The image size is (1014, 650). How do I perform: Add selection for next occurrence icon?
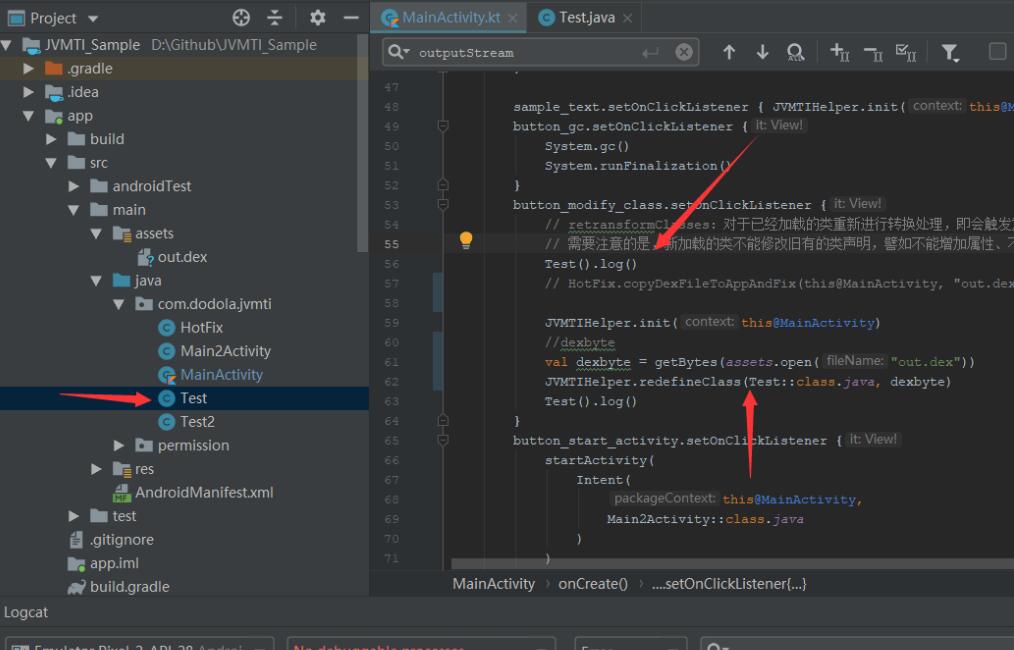point(839,52)
